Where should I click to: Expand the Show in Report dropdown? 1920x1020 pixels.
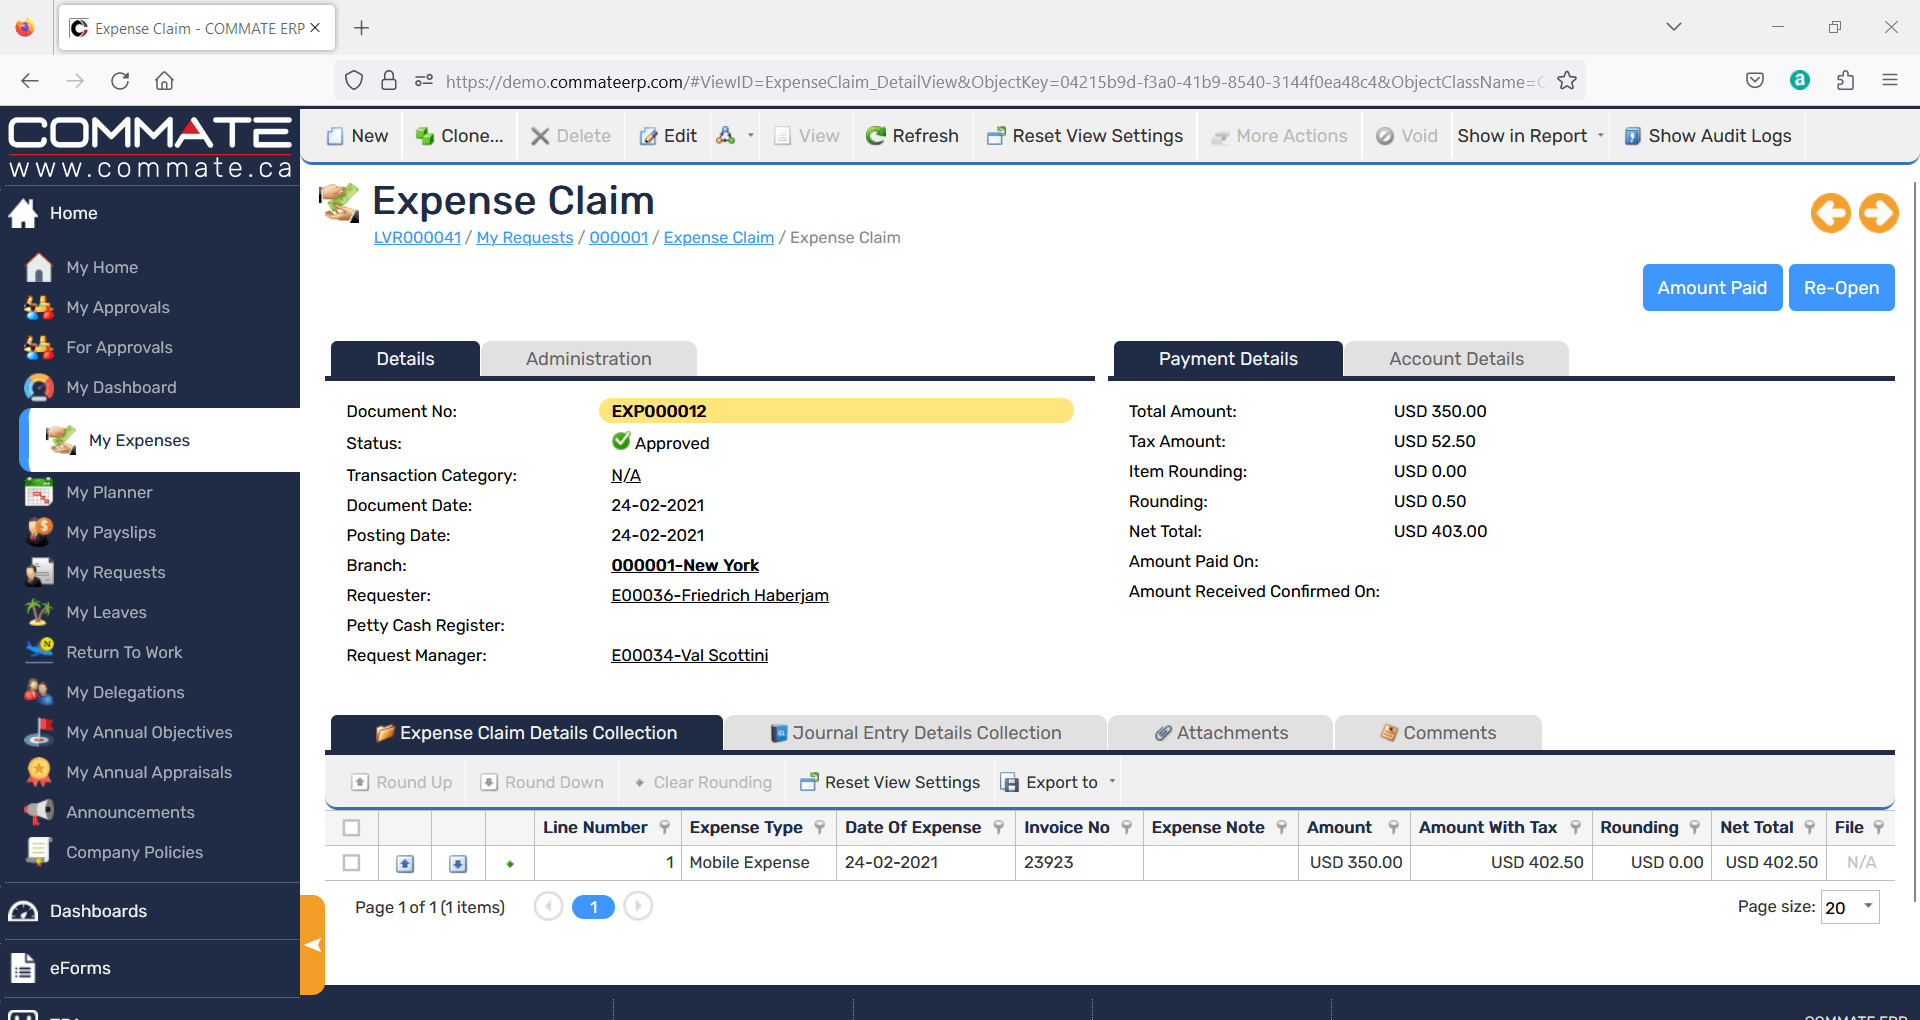click(1601, 135)
